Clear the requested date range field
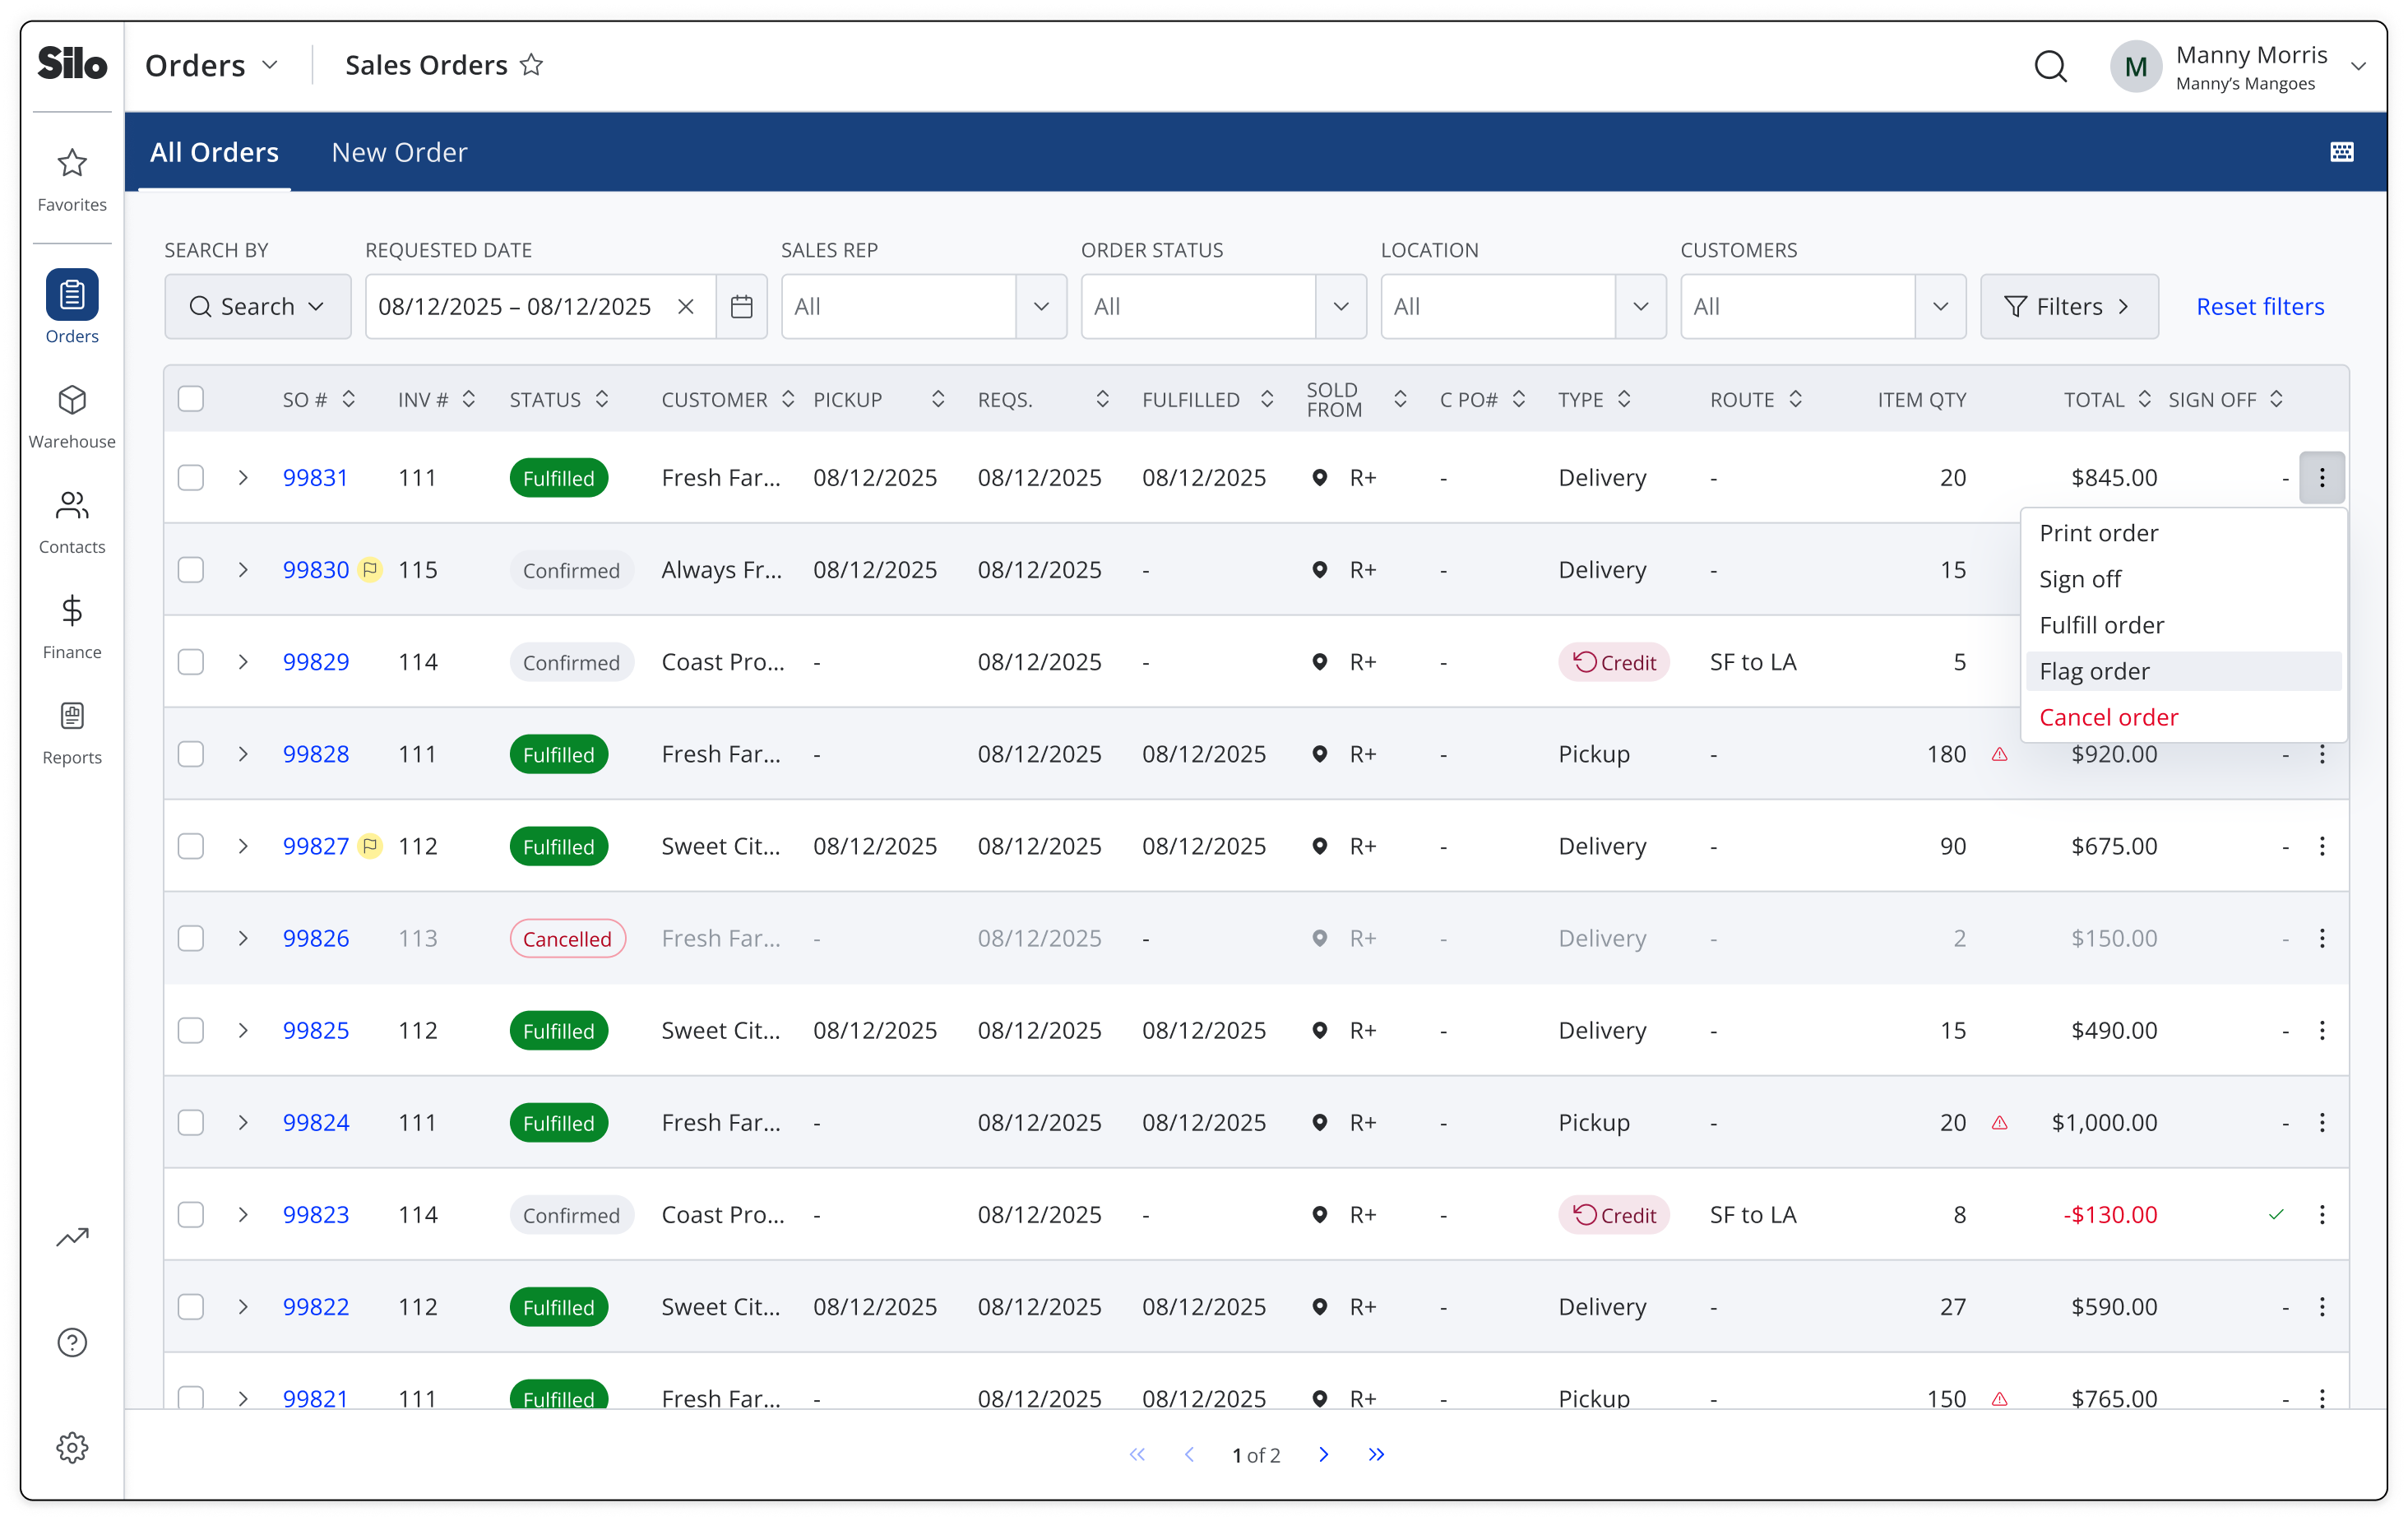 pyautogui.click(x=686, y=306)
